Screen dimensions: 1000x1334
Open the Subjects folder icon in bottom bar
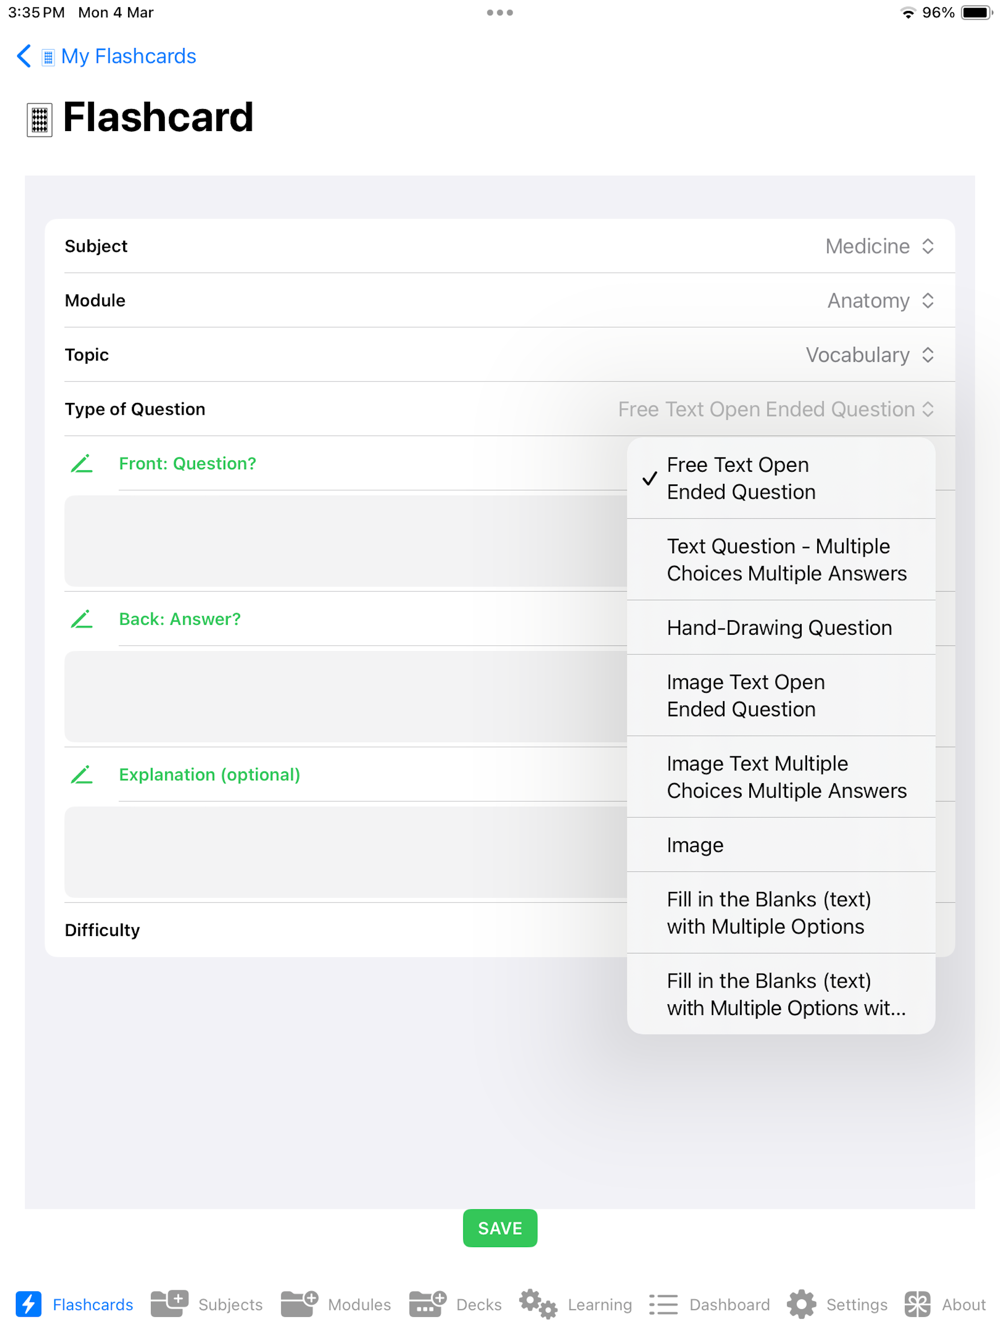coord(169,1304)
